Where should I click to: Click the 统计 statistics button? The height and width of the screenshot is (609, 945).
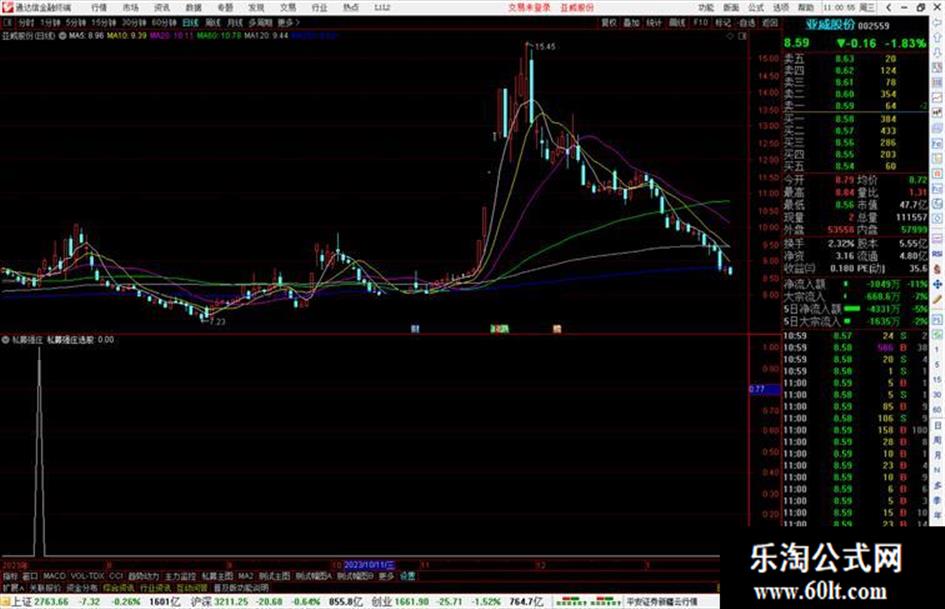[x=654, y=22]
